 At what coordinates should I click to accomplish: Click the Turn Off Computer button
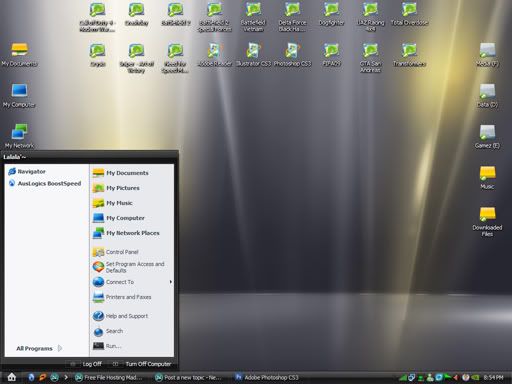[142, 364]
